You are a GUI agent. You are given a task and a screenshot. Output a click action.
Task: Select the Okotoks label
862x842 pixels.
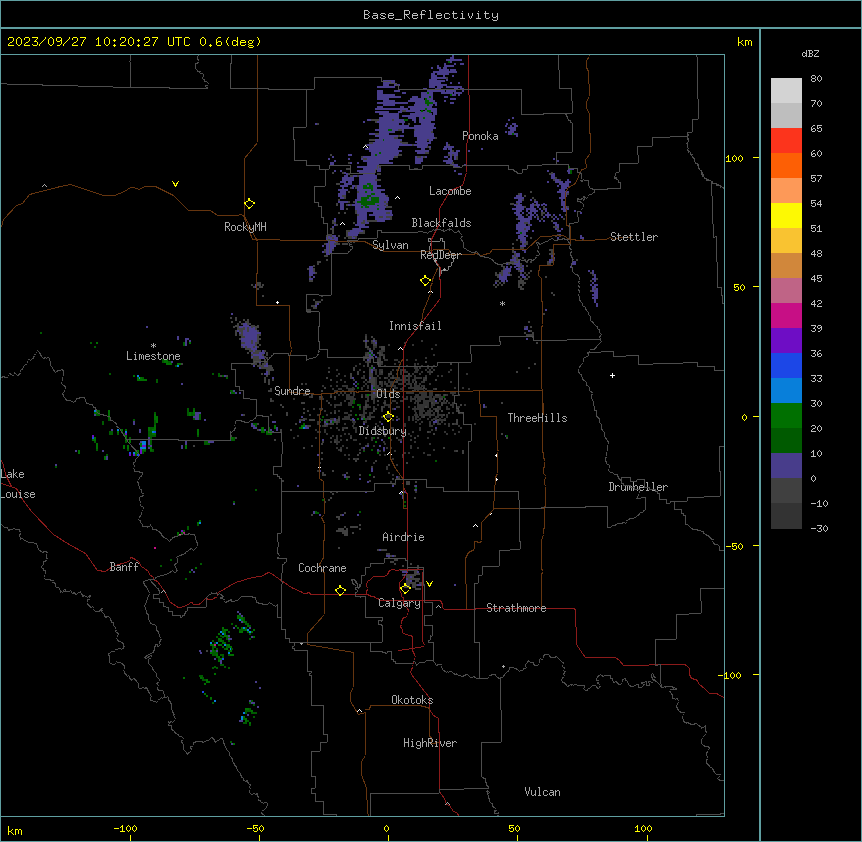pos(412,700)
